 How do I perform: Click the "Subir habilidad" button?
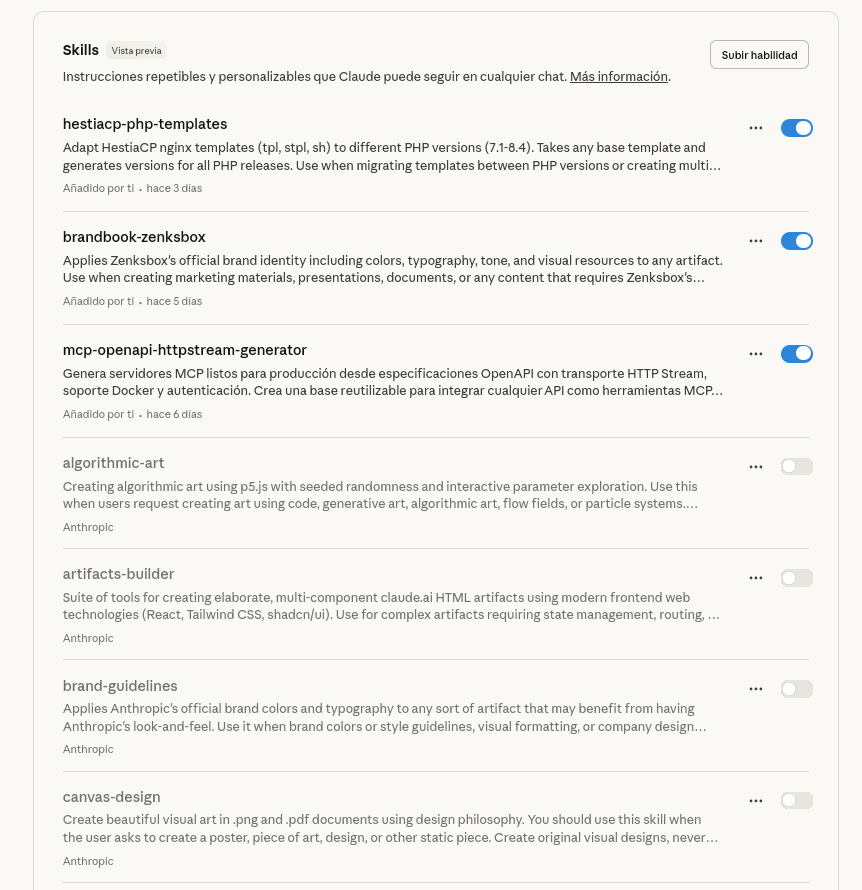[x=759, y=55]
